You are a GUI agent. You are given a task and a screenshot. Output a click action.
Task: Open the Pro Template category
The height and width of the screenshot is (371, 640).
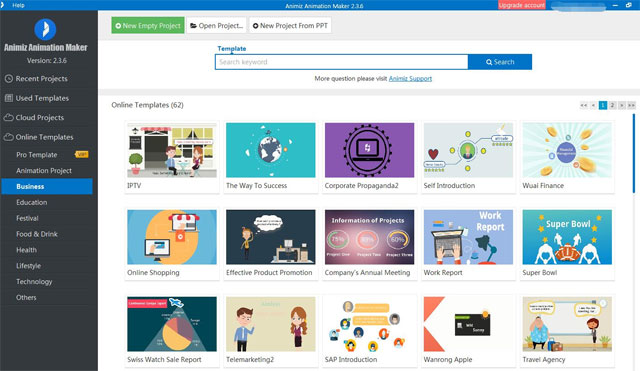[x=37, y=155]
